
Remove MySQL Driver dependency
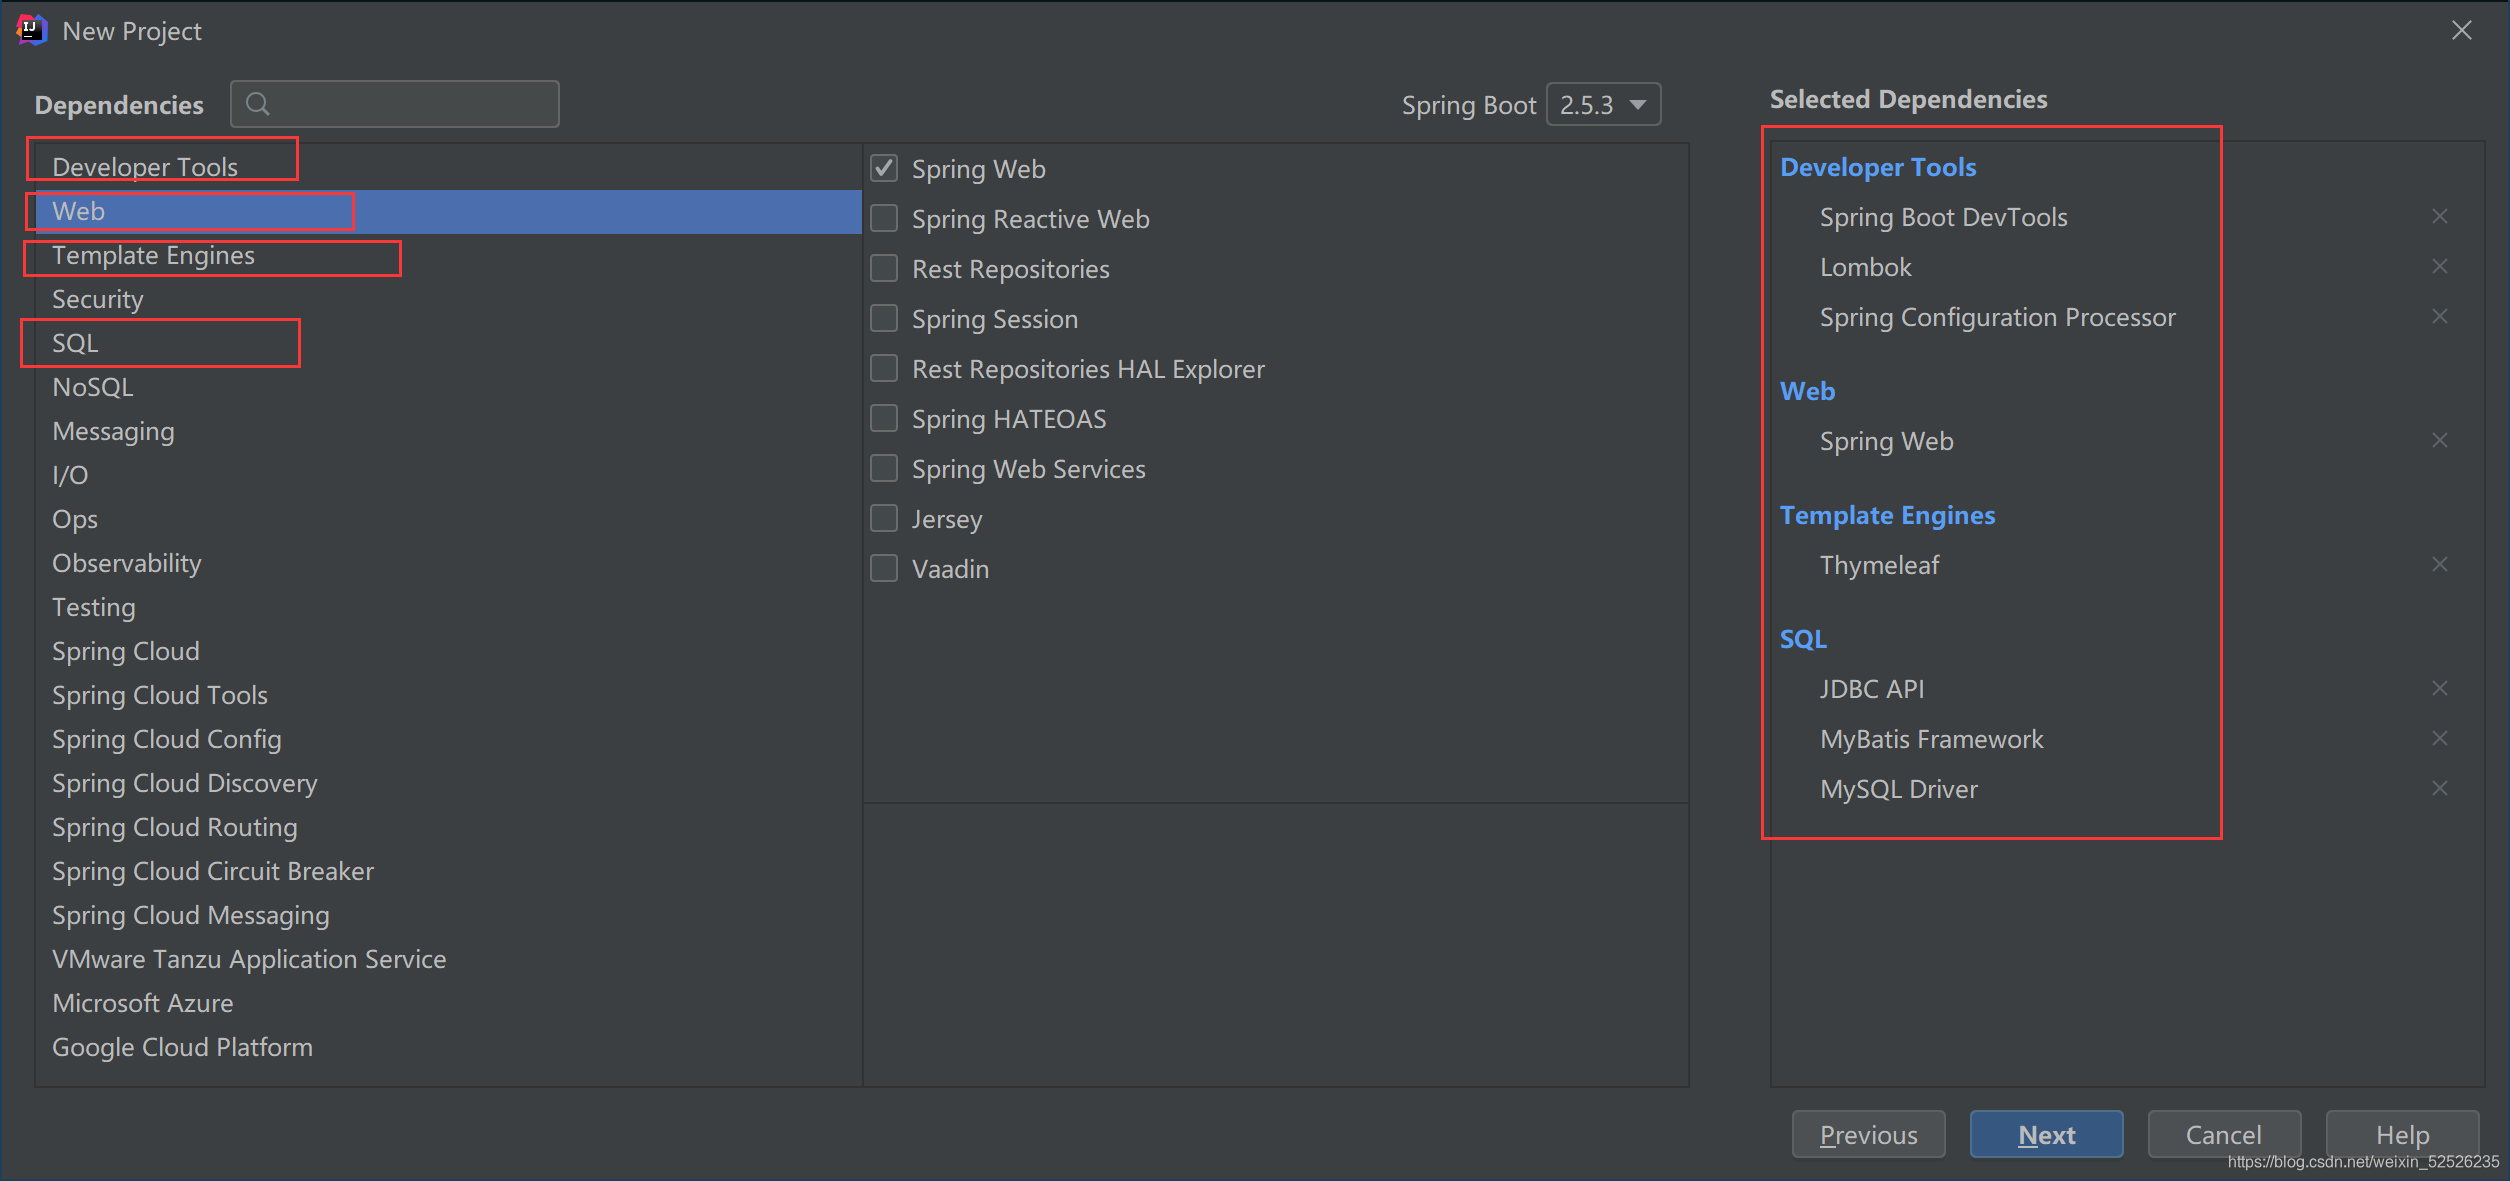click(x=2440, y=789)
